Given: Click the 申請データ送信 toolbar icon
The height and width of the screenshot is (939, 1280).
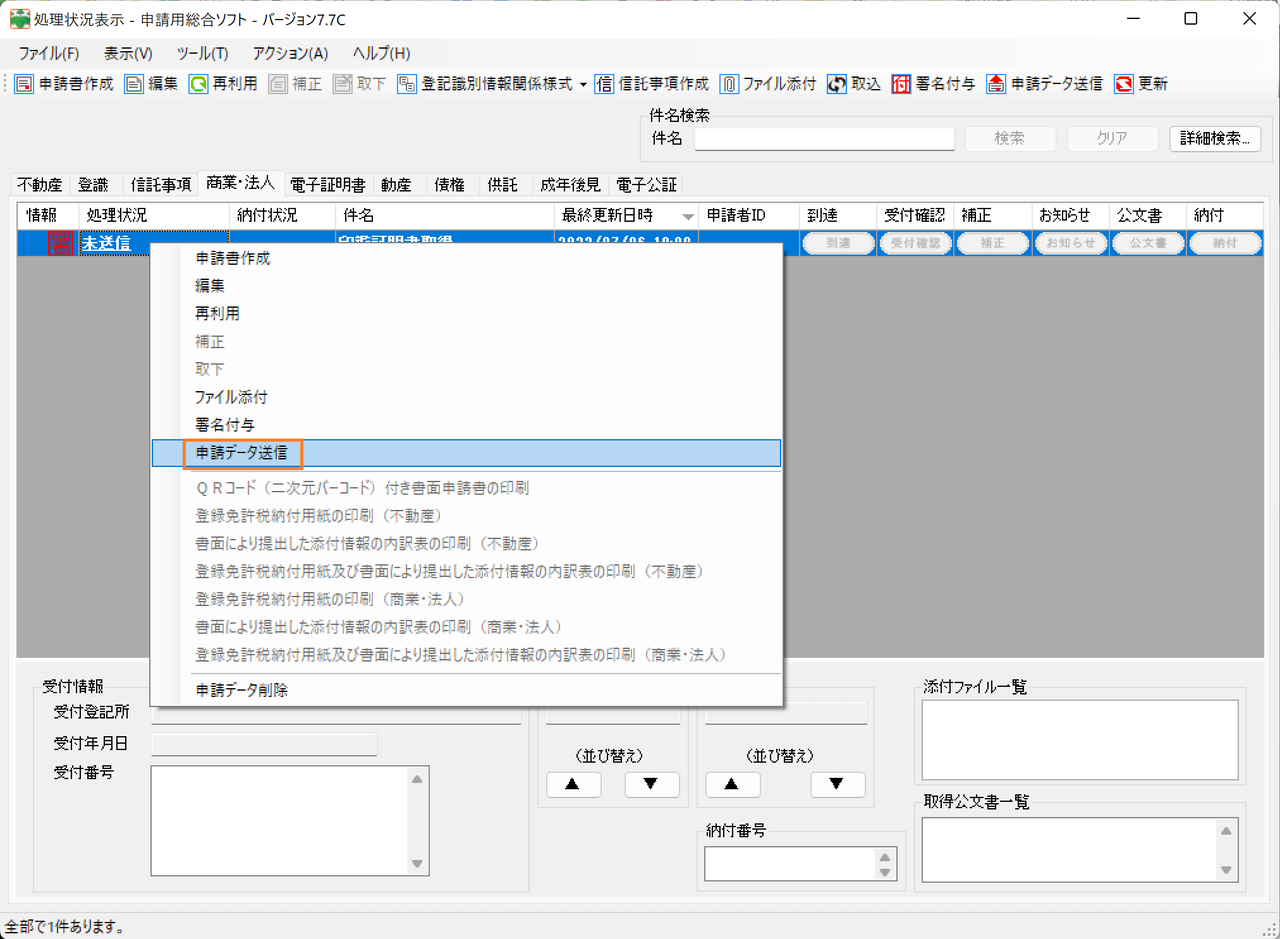Looking at the screenshot, I should 996,84.
